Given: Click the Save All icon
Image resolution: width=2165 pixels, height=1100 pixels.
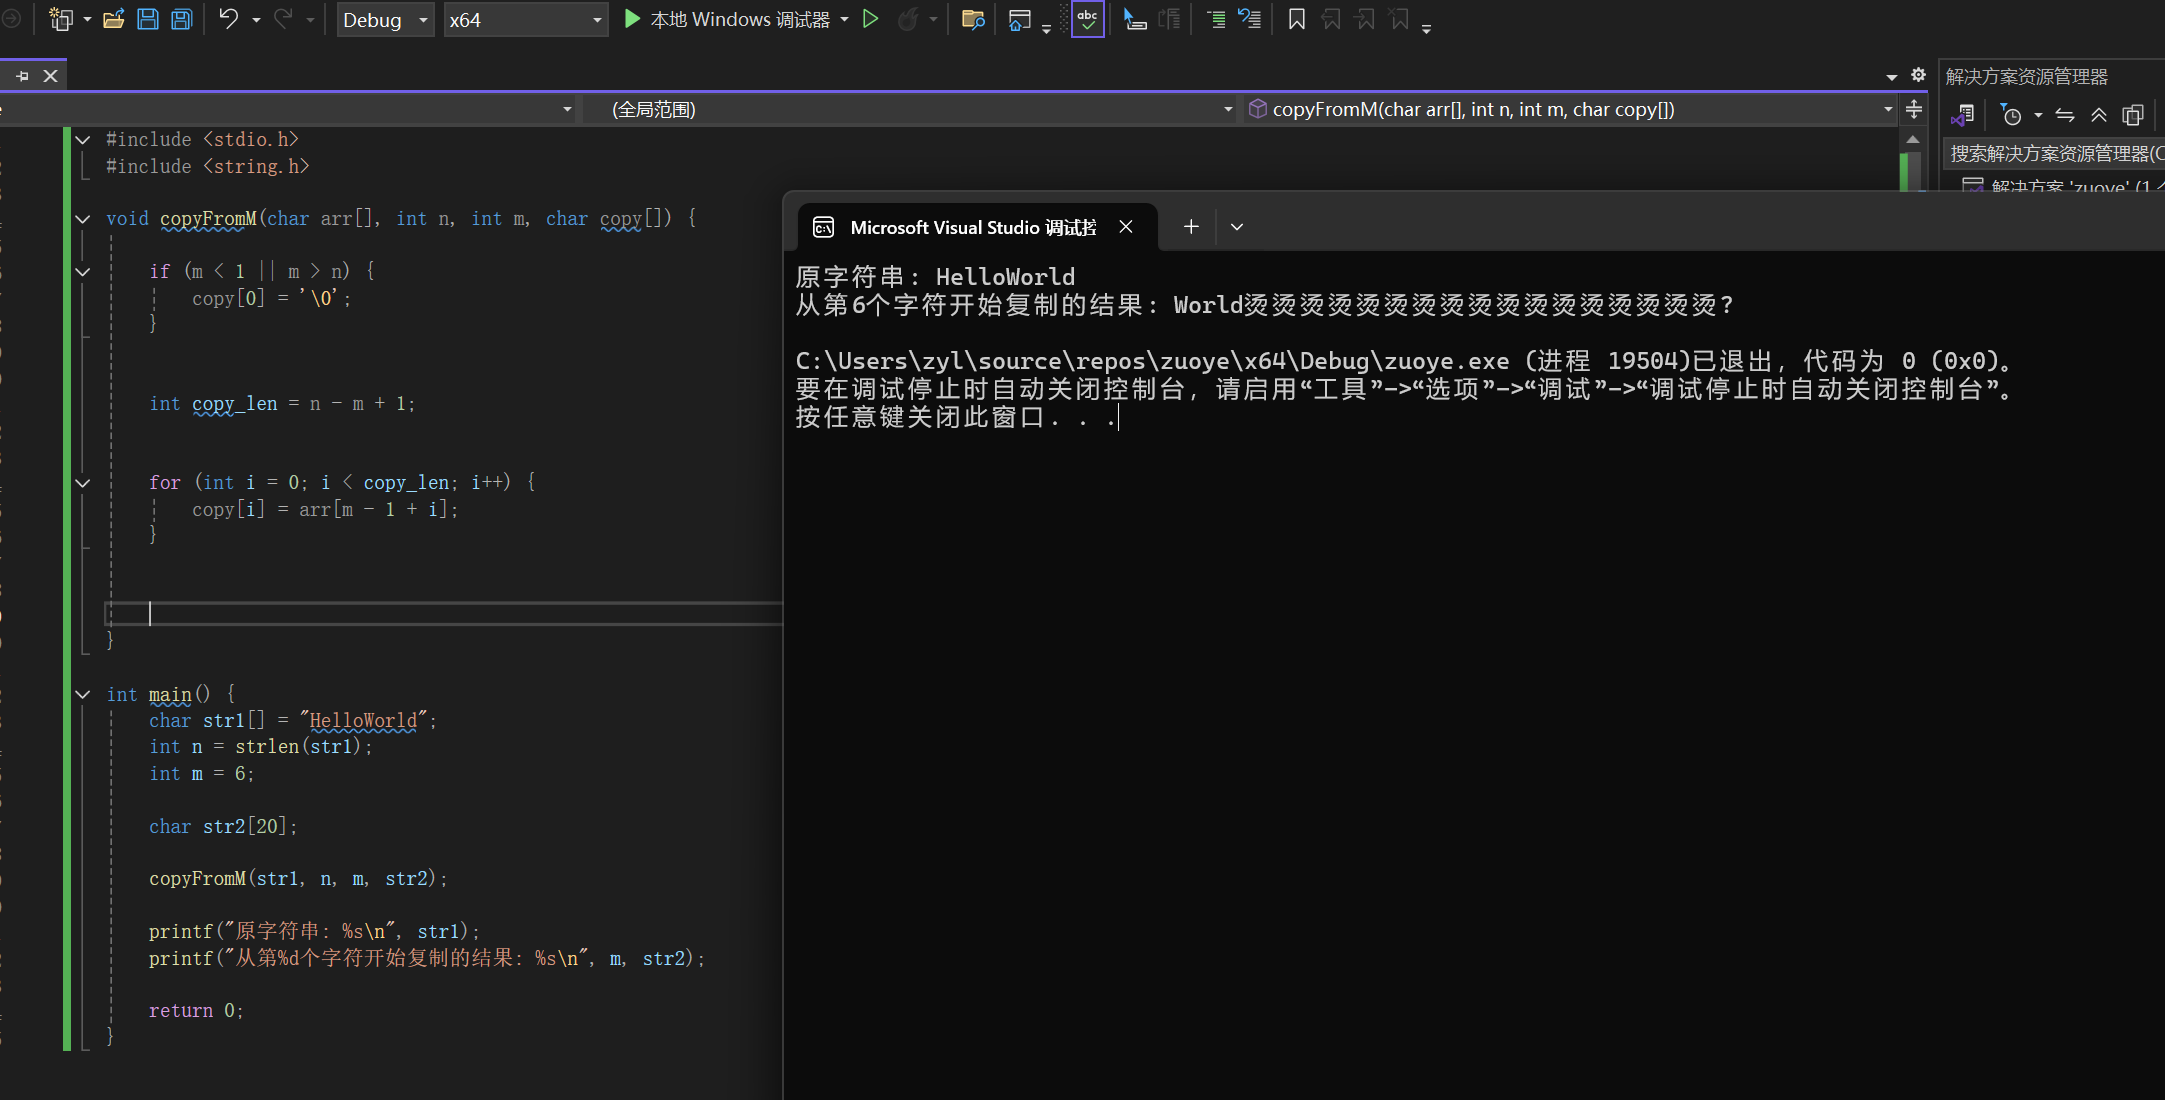Looking at the screenshot, I should (181, 19).
